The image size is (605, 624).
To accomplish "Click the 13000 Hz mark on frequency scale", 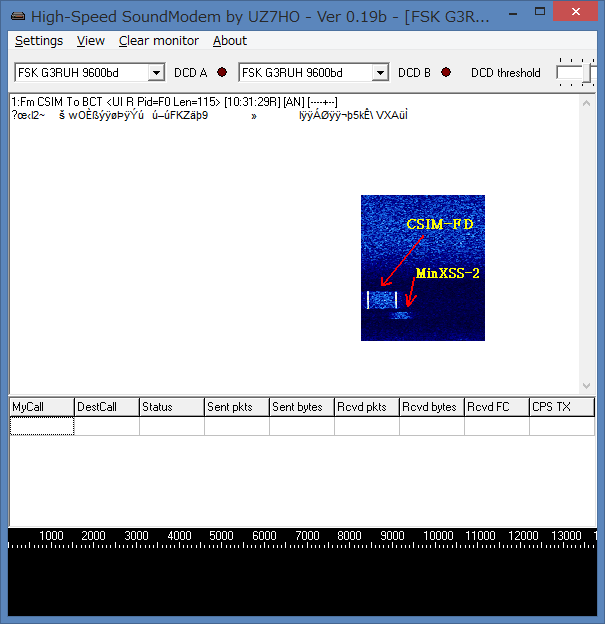I will pyautogui.click(x=566, y=536).
